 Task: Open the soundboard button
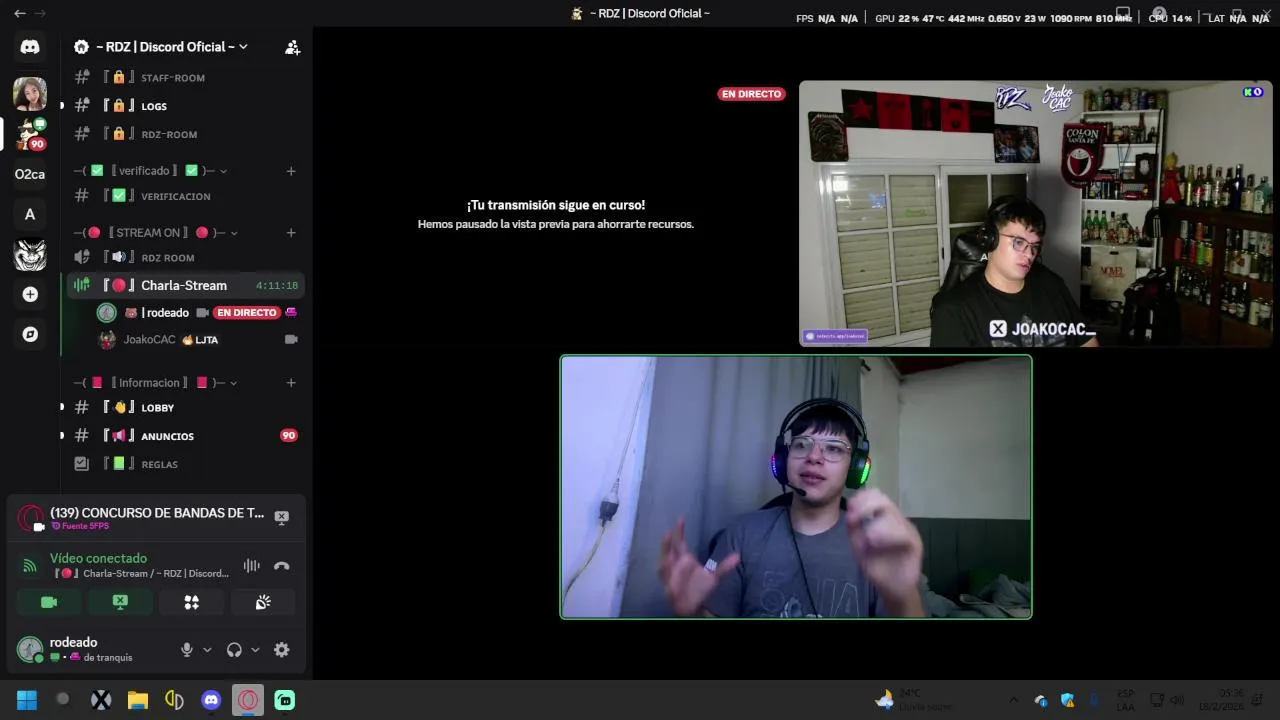[x=263, y=602]
